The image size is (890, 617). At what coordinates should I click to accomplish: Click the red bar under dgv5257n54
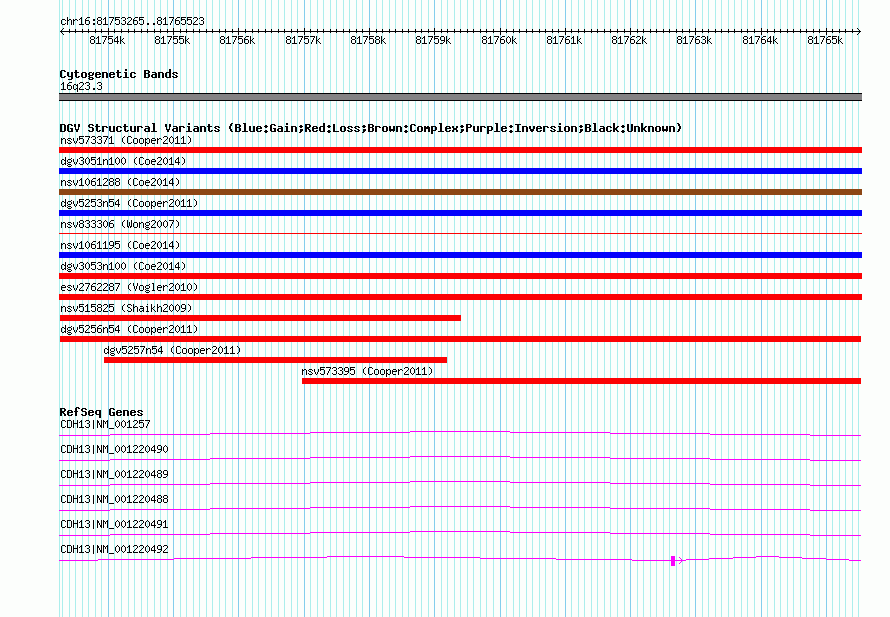click(x=275, y=360)
